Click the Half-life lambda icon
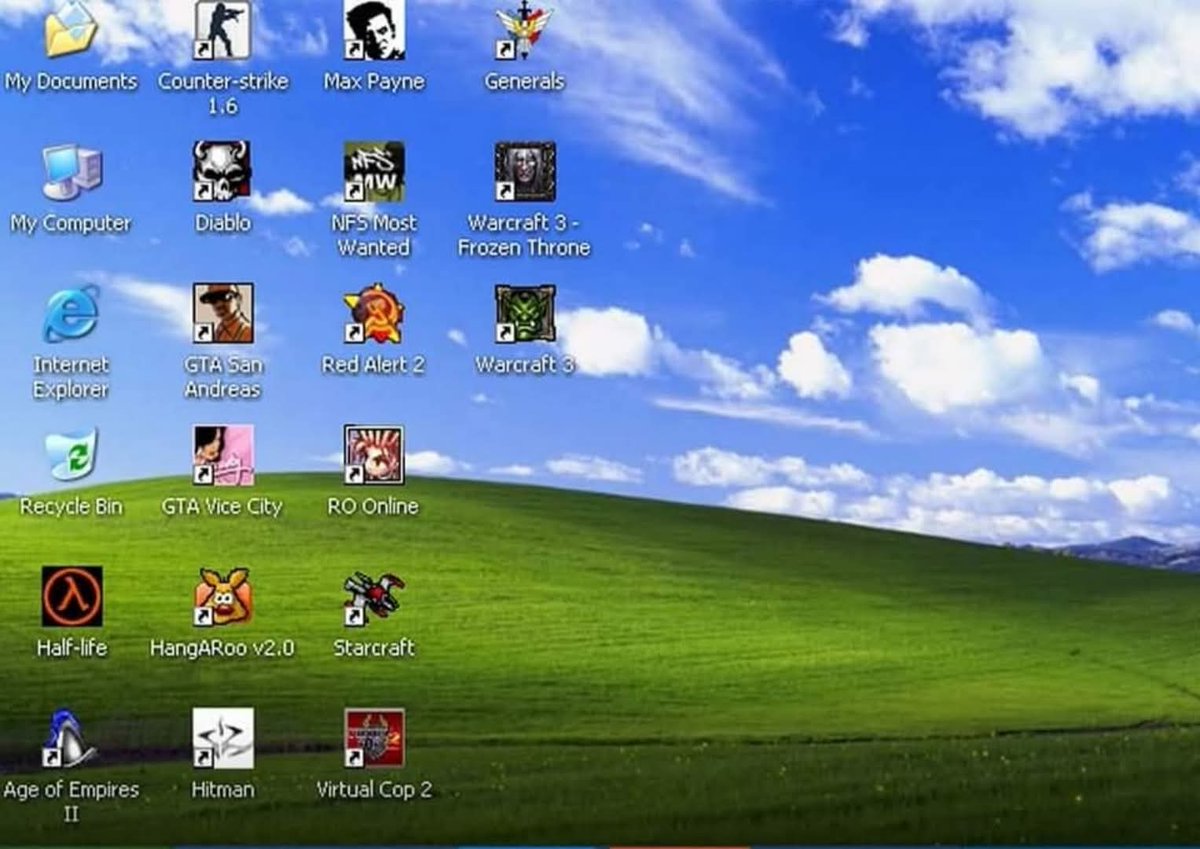 click(x=71, y=596)
